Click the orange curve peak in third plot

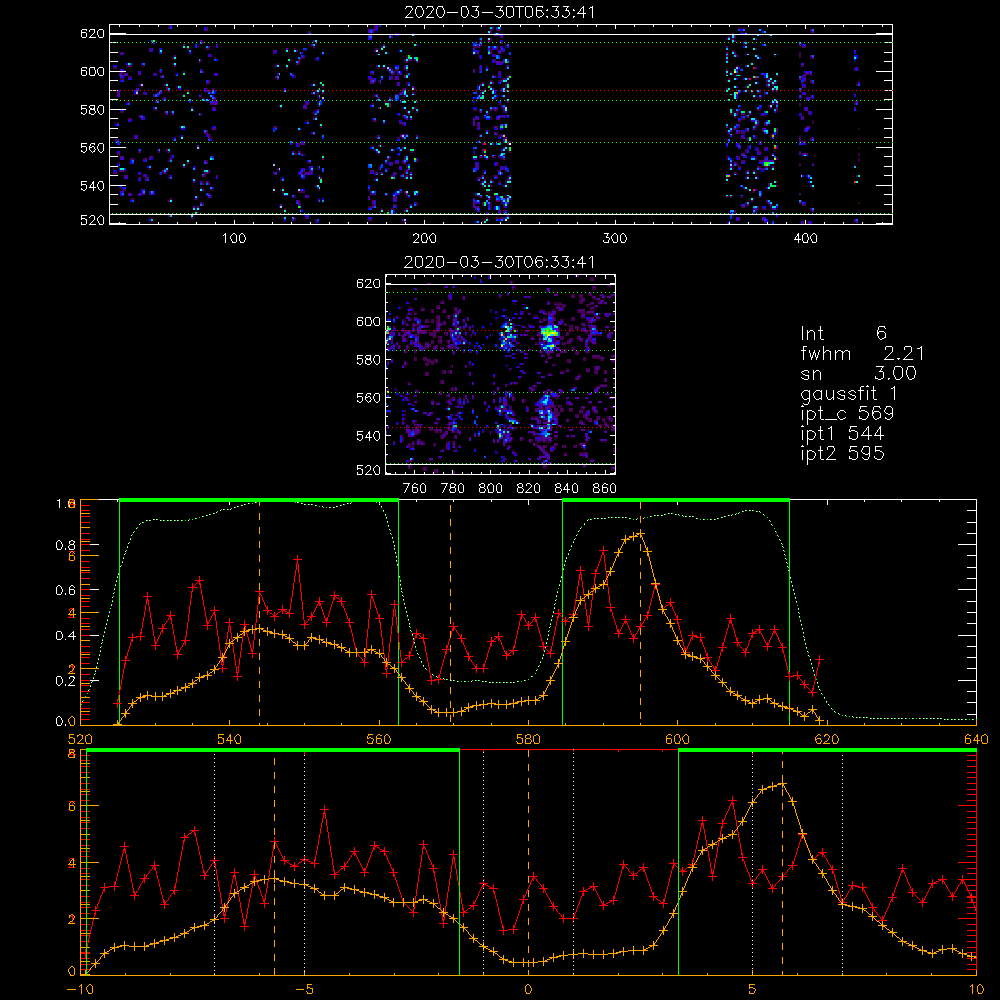[x=640, y=533]
